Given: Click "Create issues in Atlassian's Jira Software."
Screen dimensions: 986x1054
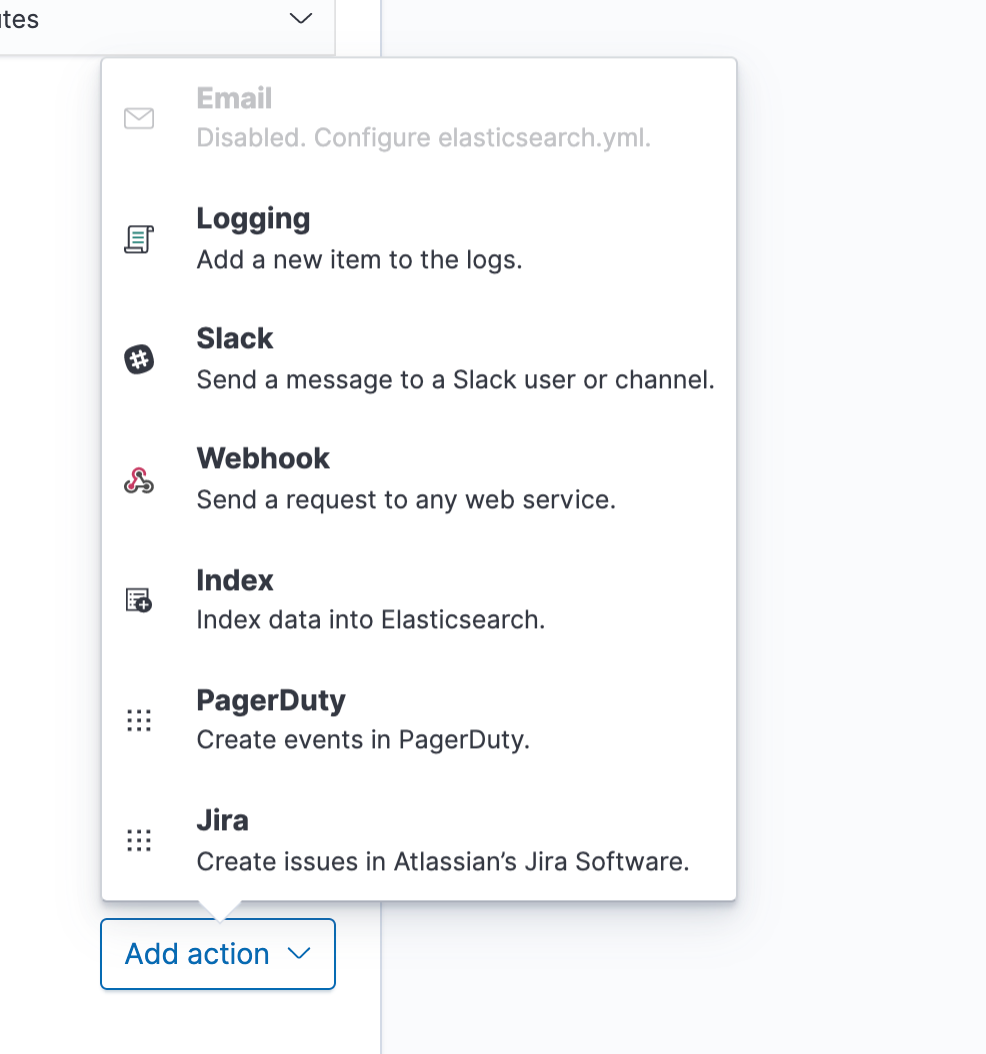Looking at the screenshot, I should click(x=443, y=862).
